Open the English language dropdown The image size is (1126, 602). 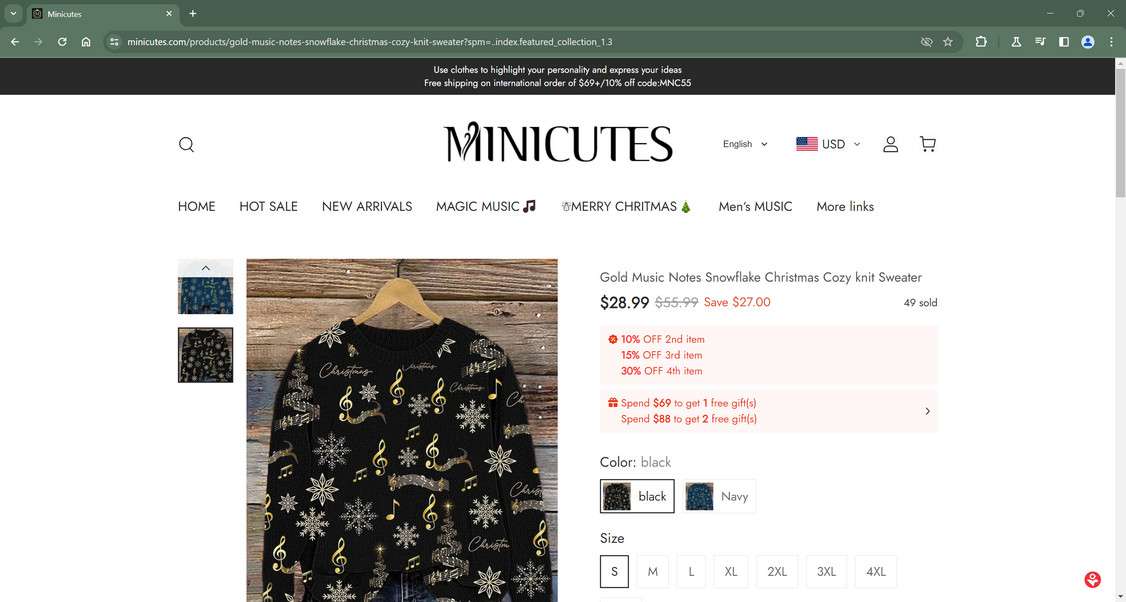coord(745,144)
